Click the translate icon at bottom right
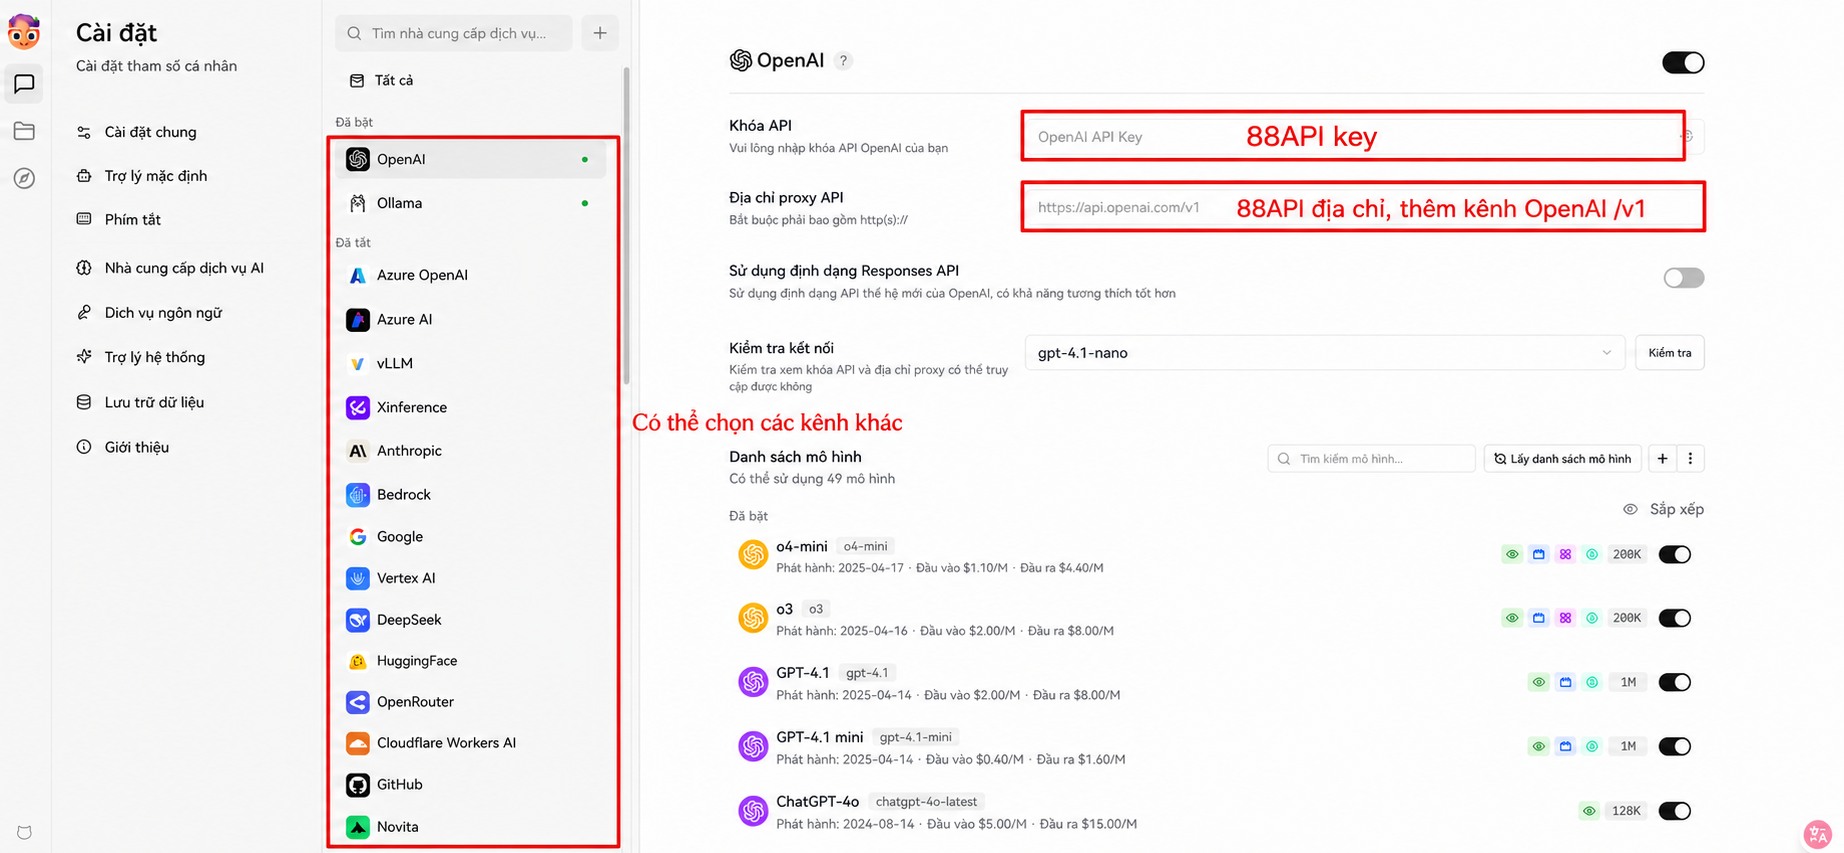Image resolution: width=1844 pixels, height=853 pixels. 1817,833
